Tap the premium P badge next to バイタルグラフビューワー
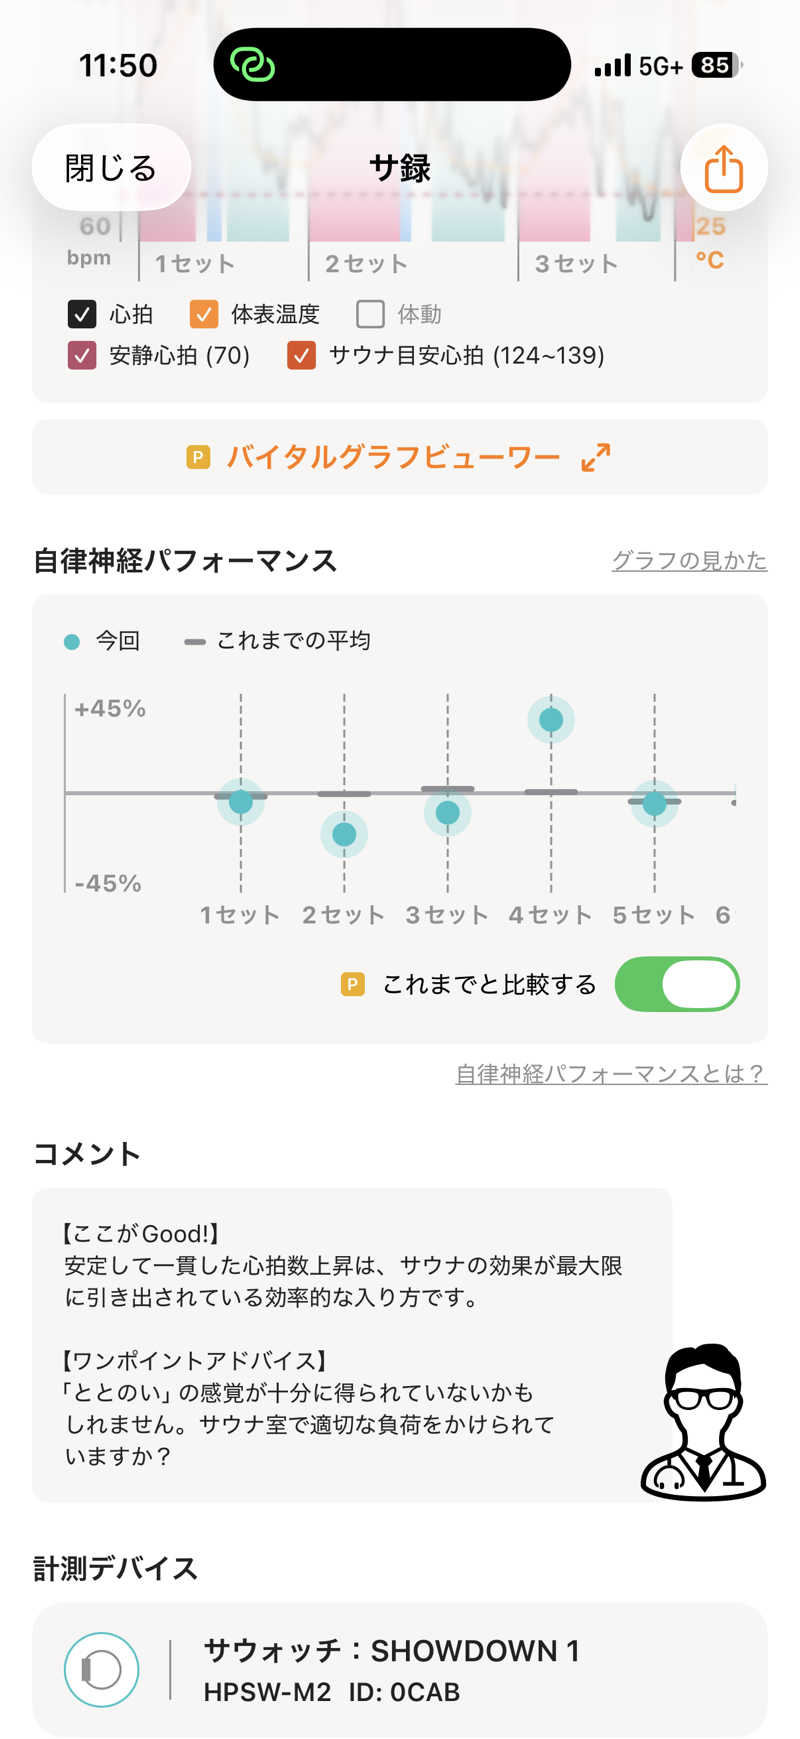The height and width of the screenshot is (1739, 800). pos(198,458)
